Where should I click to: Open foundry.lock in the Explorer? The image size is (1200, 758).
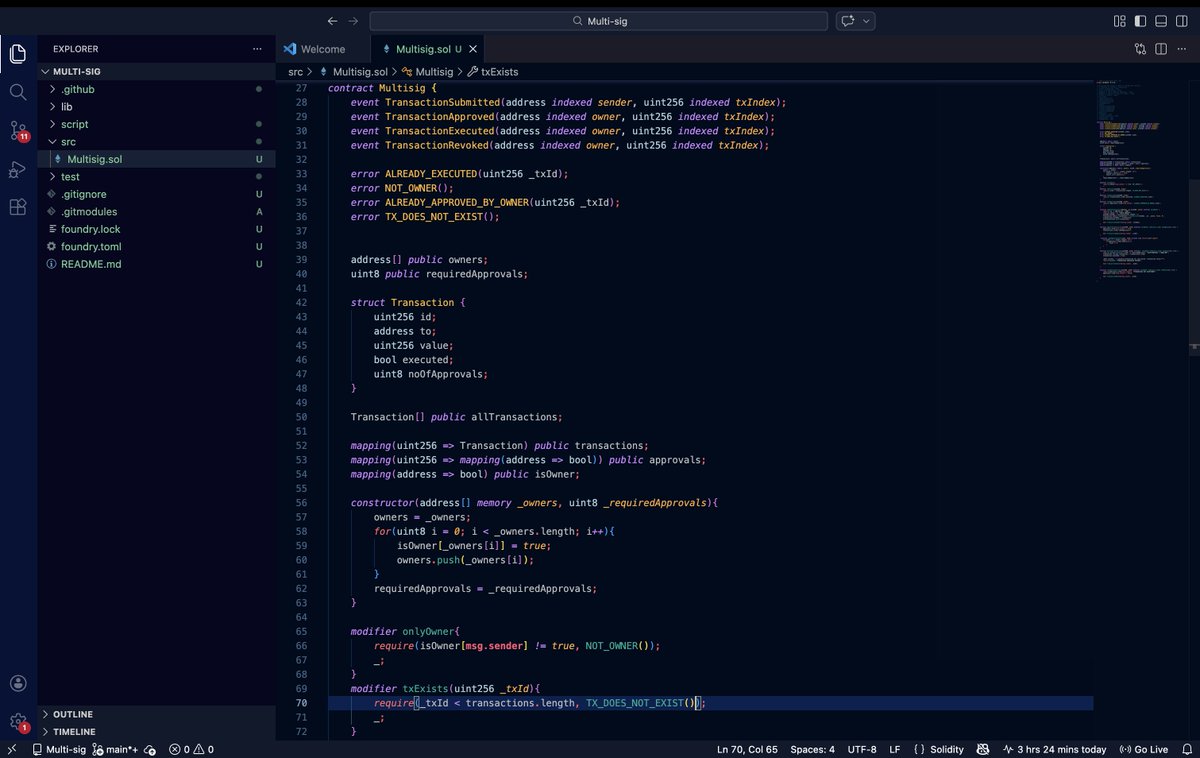point(156,229)
